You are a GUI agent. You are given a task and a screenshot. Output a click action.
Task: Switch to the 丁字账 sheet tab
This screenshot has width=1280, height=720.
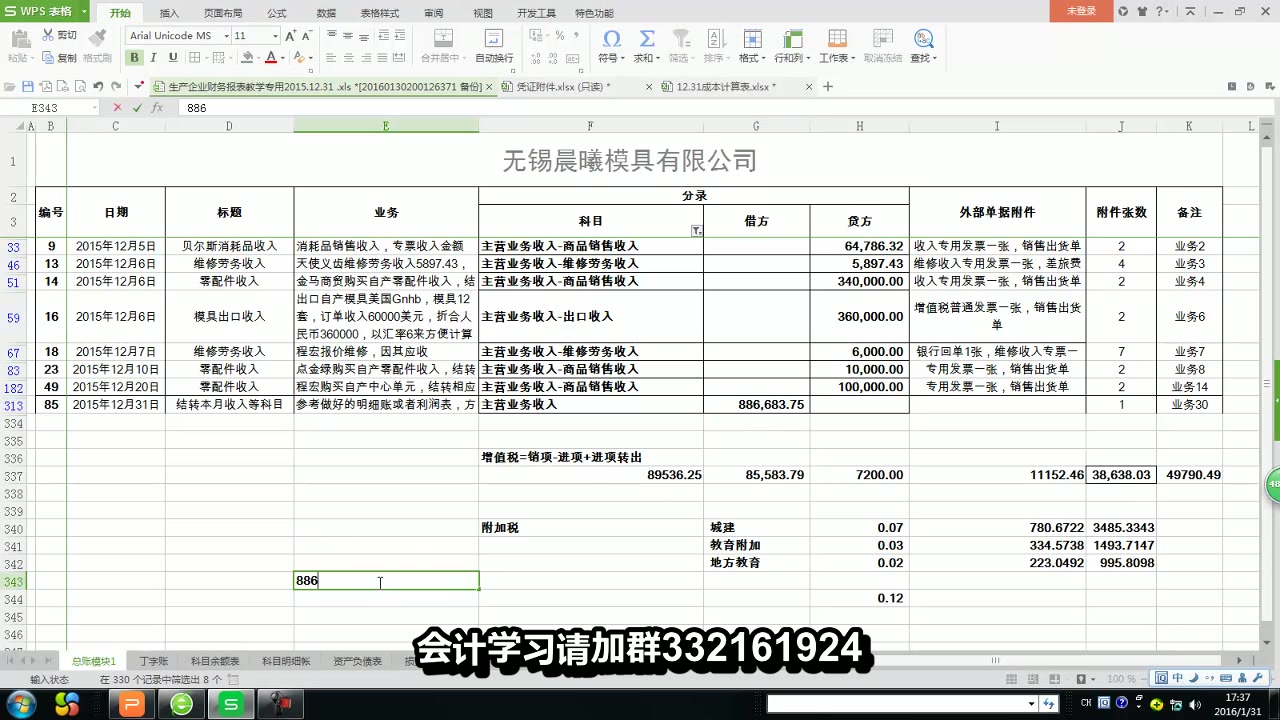[x=154, y=661]
